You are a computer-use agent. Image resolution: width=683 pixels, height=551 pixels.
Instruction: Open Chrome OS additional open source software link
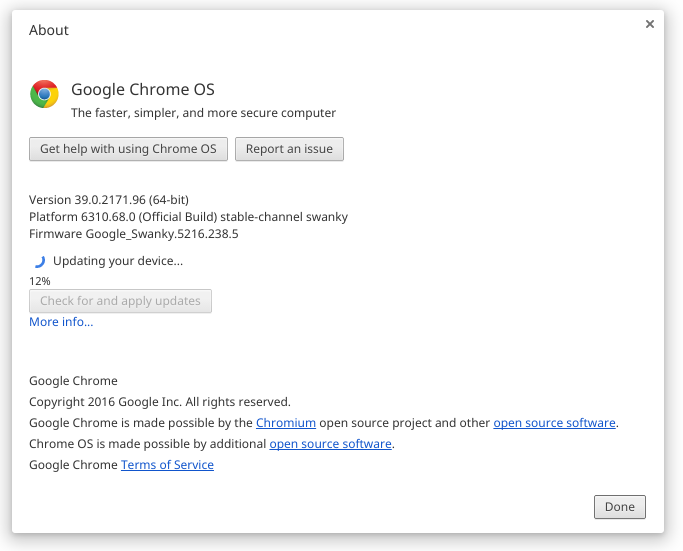[330, 444]
